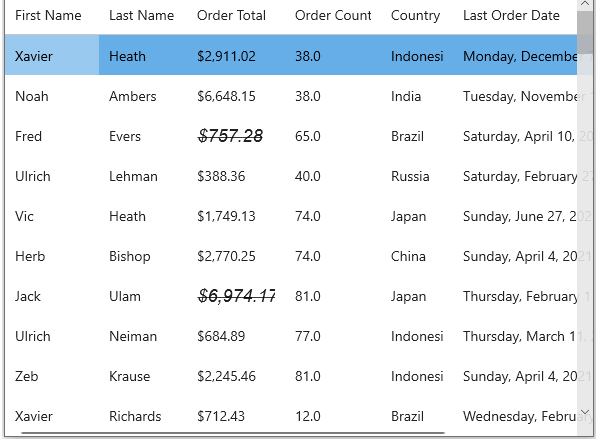
Task: Click the Country column header
Action: 415,16
